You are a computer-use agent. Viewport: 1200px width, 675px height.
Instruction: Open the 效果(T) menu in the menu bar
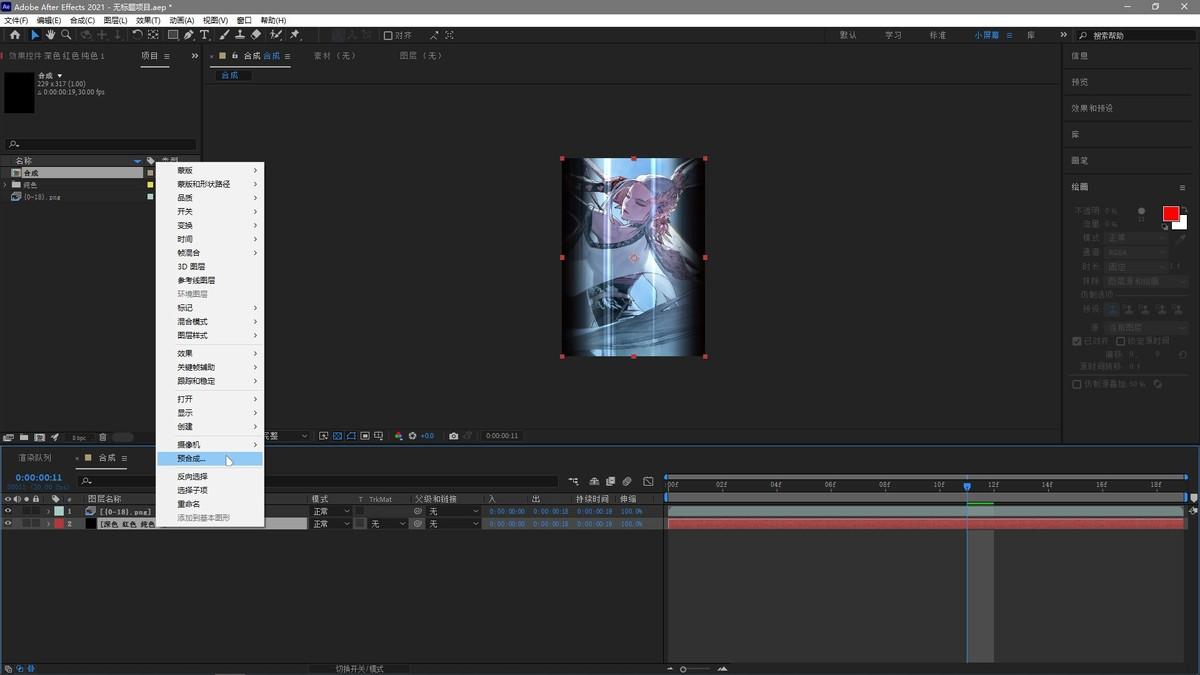coord(147,20)
